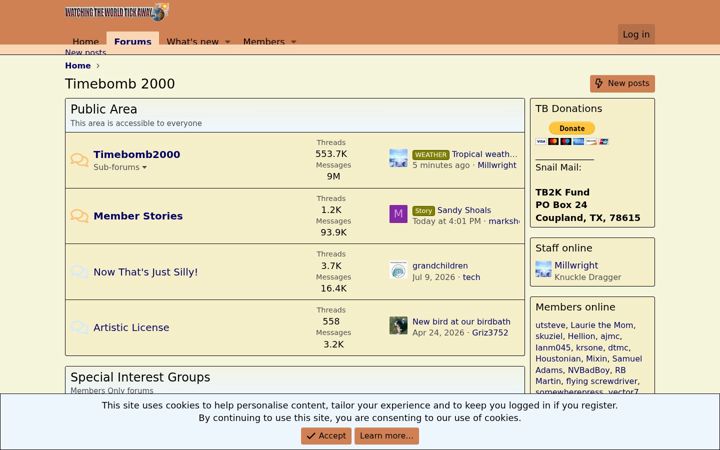Open the Sandy Shoals thread
The image size is (720, 450).
[x=464, y=210]
